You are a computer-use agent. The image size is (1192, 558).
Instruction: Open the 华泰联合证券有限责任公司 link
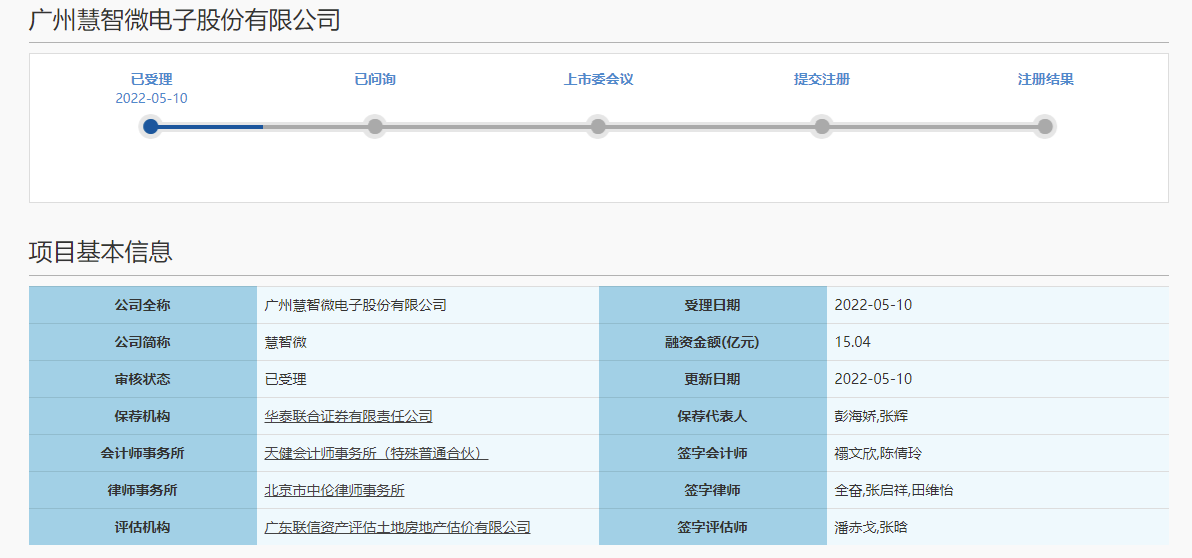coord(348,416)
